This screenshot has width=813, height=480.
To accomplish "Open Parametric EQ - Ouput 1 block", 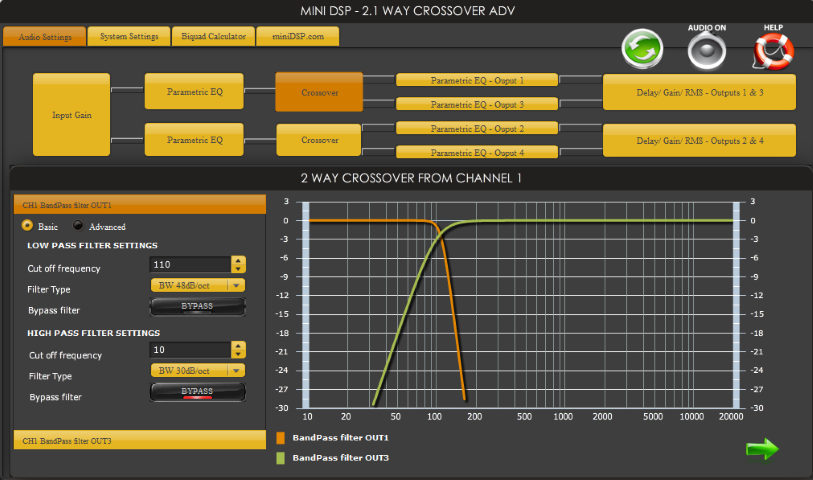I will tap(477, 80).
